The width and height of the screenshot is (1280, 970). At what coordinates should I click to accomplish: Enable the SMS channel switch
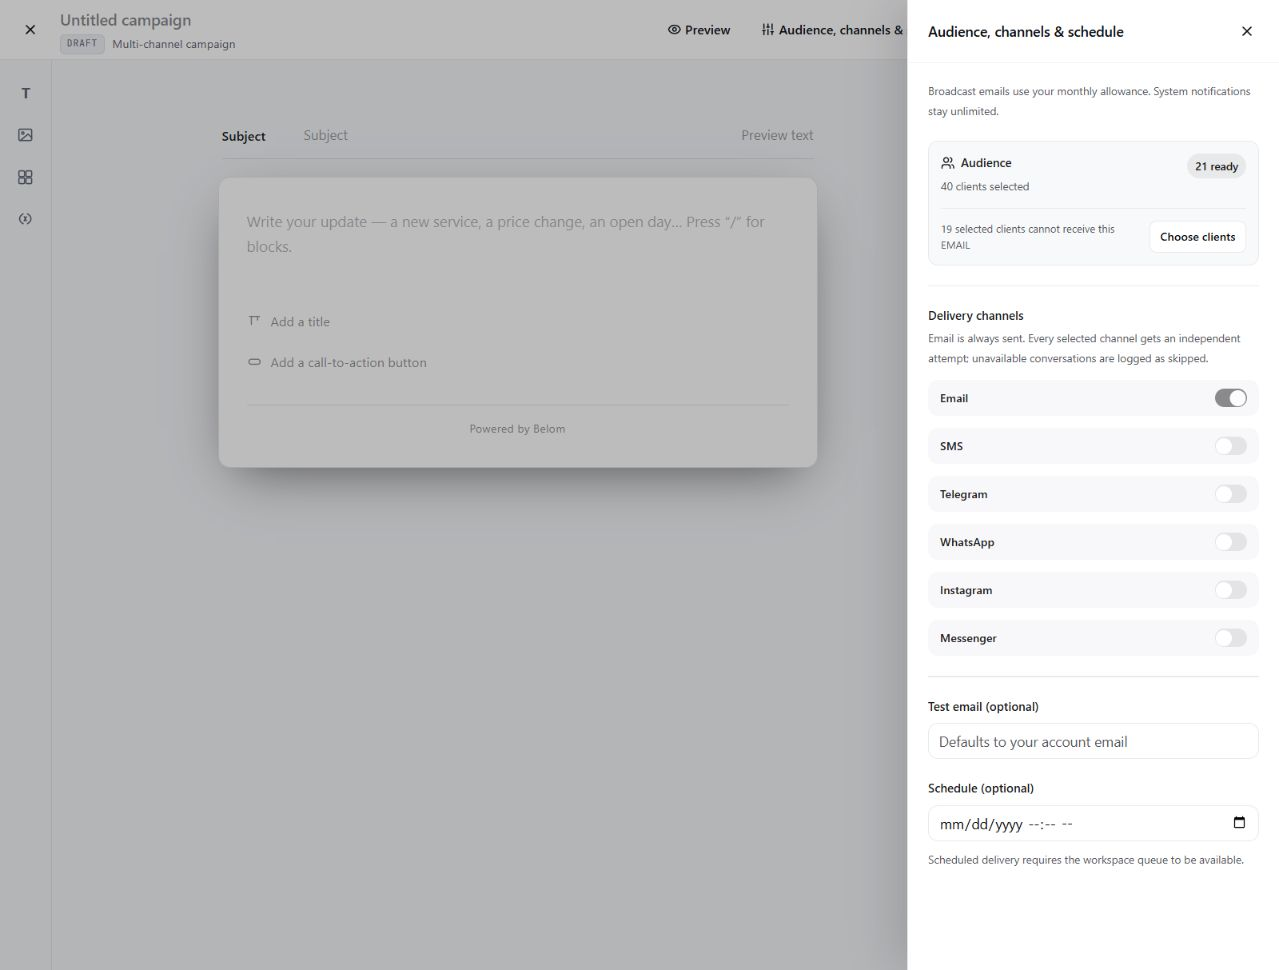click(1231, 446)
